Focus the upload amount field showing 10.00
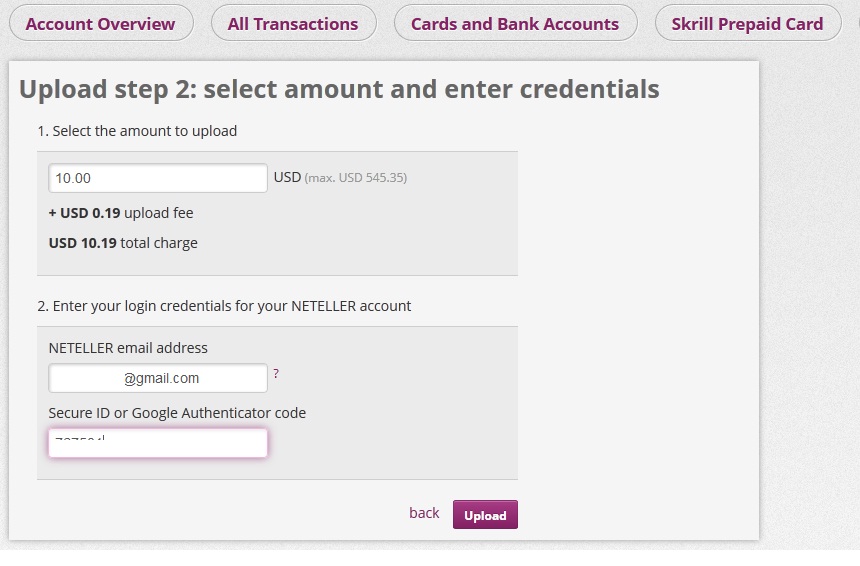Viewport: 860px width, 566px height. [x=158, y=178]
